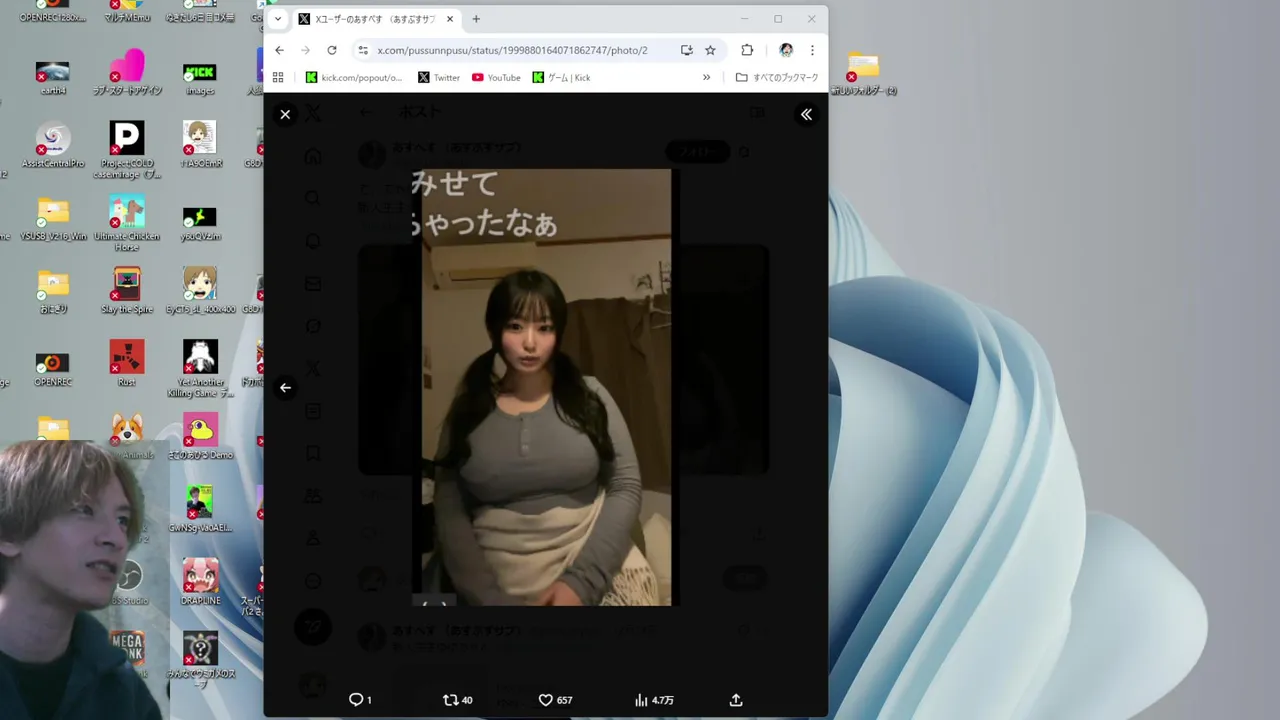Viewport: 1280px width, 720px height.
Task: Click the repost icon showing 40
Action: click(457, 700)
